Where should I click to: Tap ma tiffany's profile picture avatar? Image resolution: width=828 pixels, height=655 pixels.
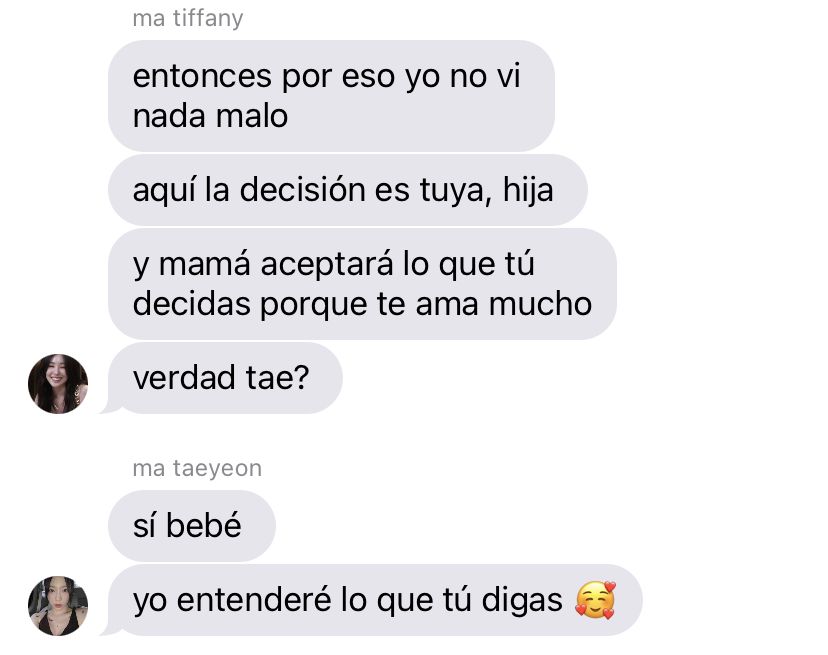pyautogui.click(x=58, y=383)
